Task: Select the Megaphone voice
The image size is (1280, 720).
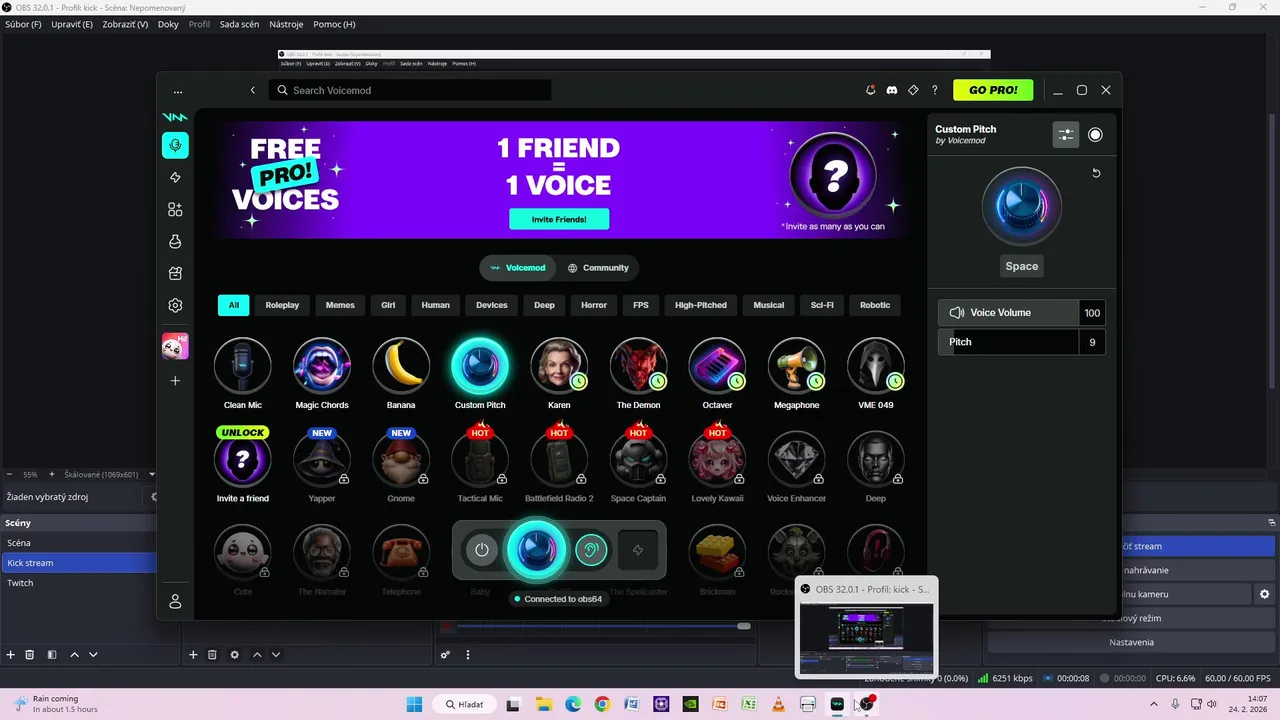Action: pyautogui.click(x=796, y=366)
